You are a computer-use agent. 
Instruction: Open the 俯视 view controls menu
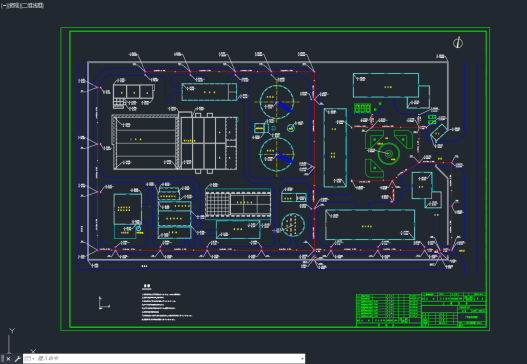(13, 6)
